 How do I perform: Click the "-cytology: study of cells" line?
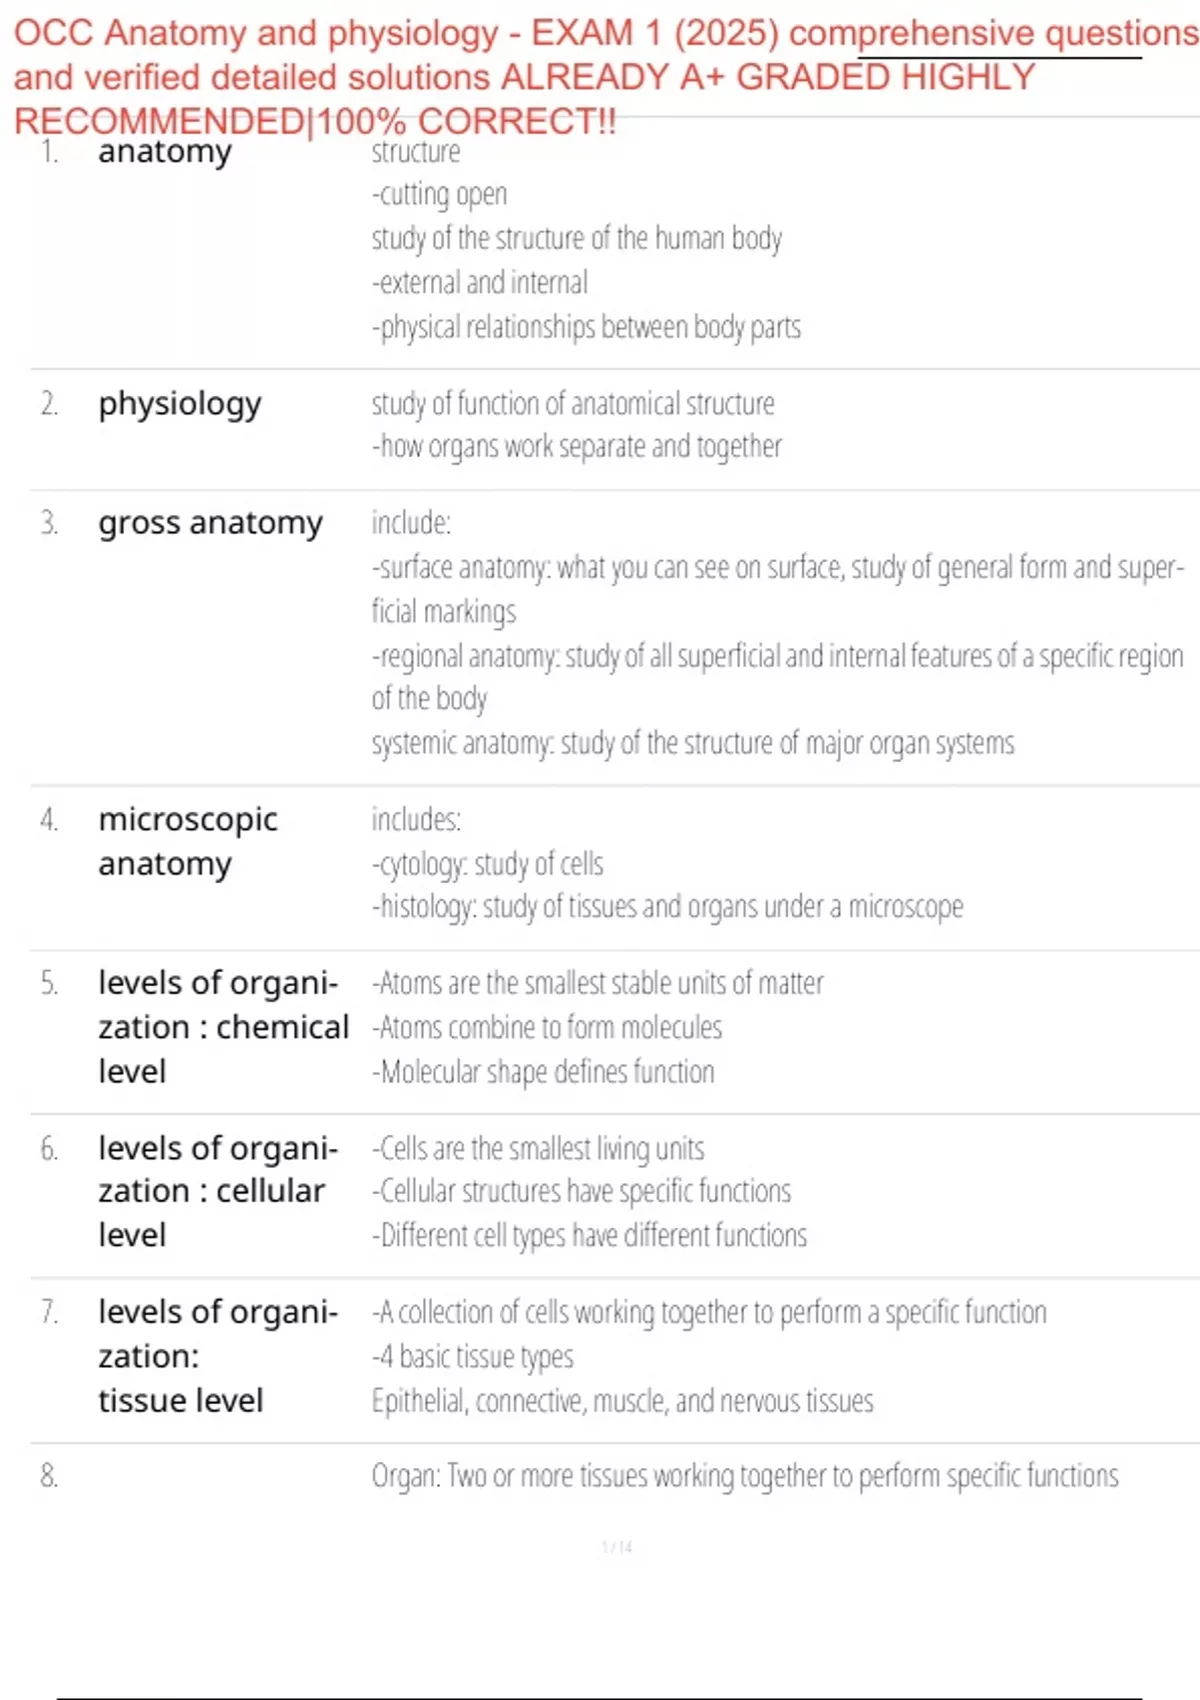pos(488,864)
